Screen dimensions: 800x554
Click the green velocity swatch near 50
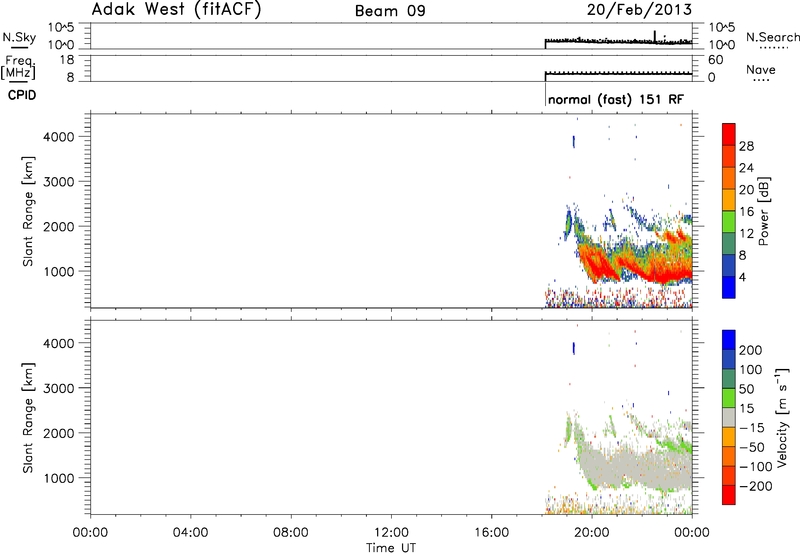pos(729,398)
